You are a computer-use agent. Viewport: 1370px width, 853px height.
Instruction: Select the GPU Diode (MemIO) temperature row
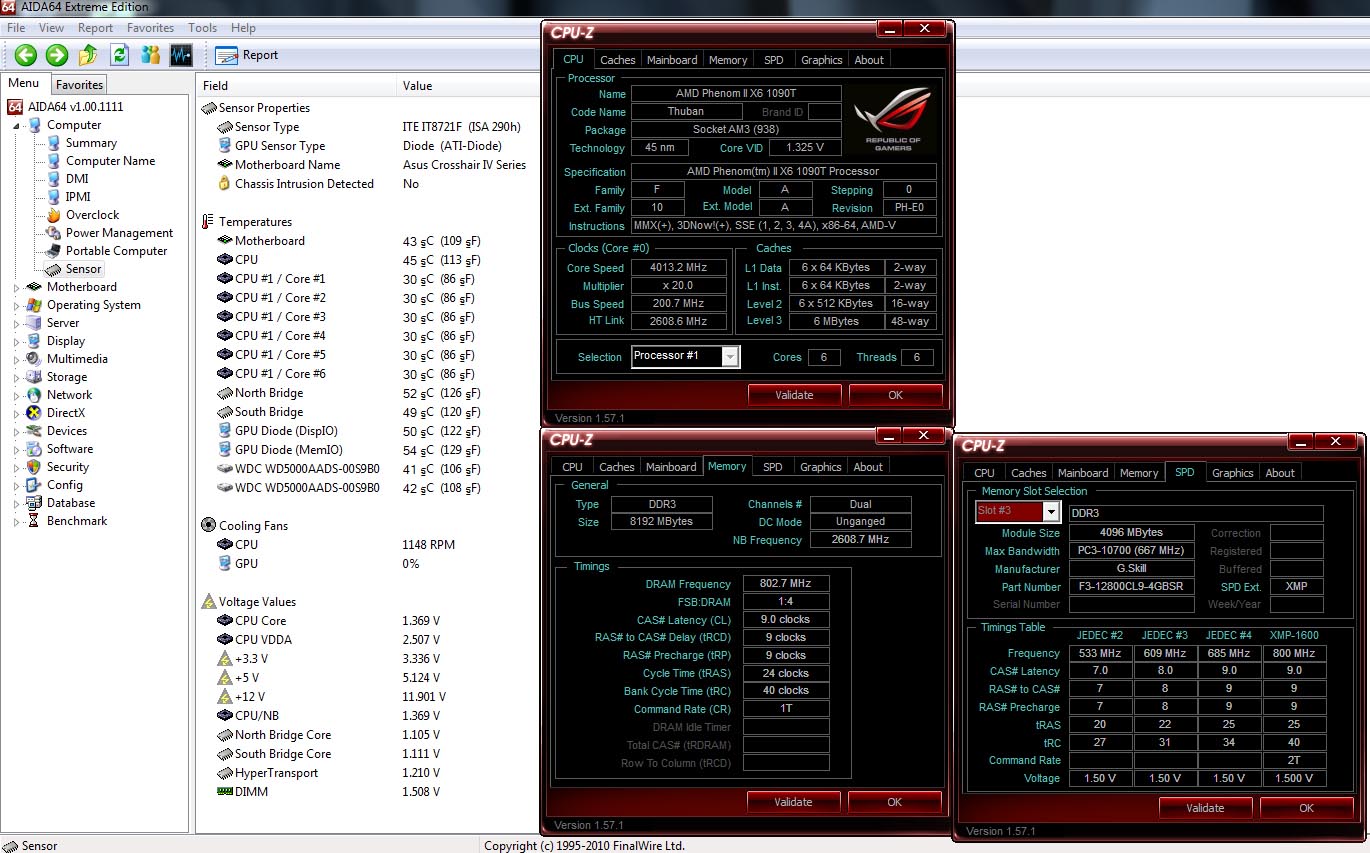pos(368,450)
